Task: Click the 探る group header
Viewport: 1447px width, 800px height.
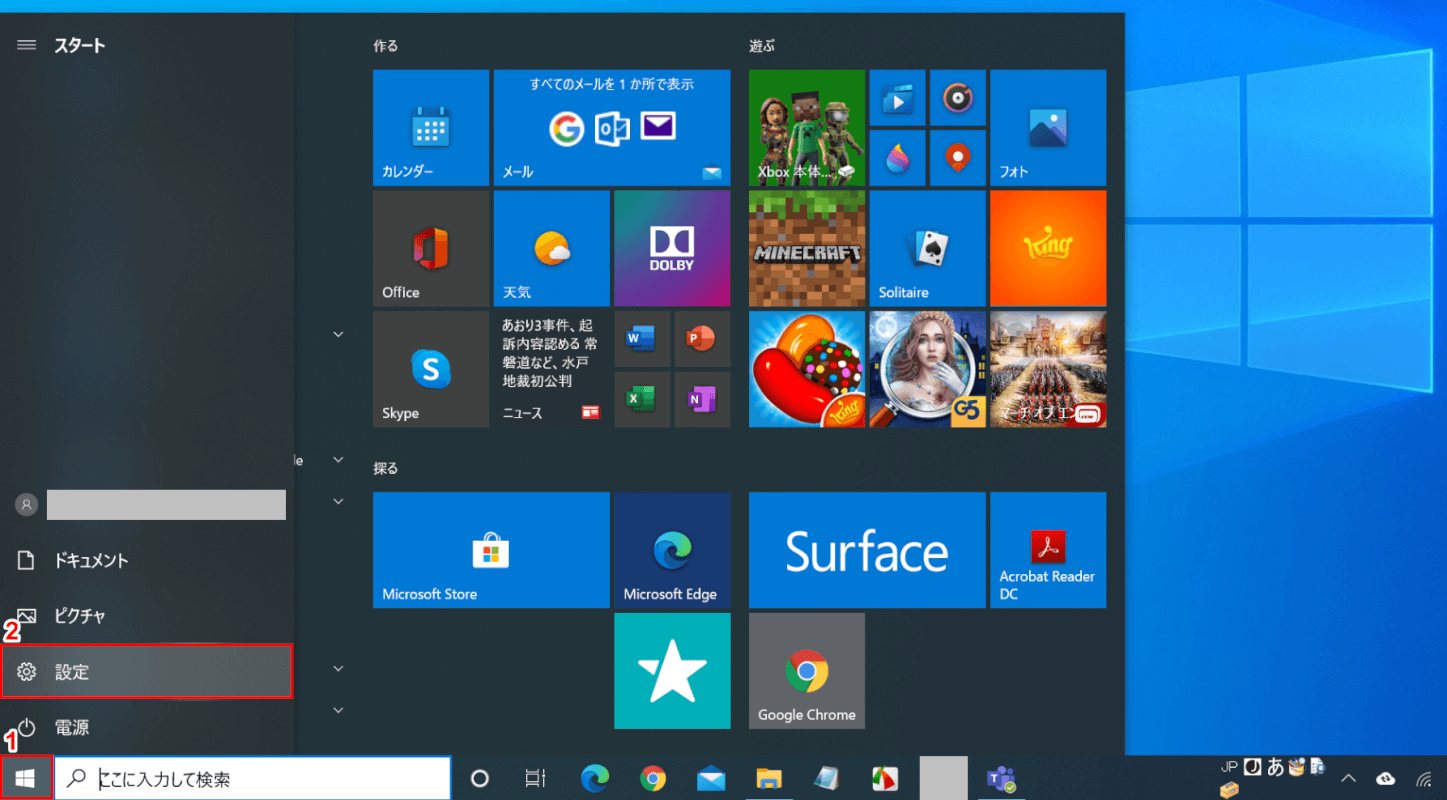Action: pos(385,468)
